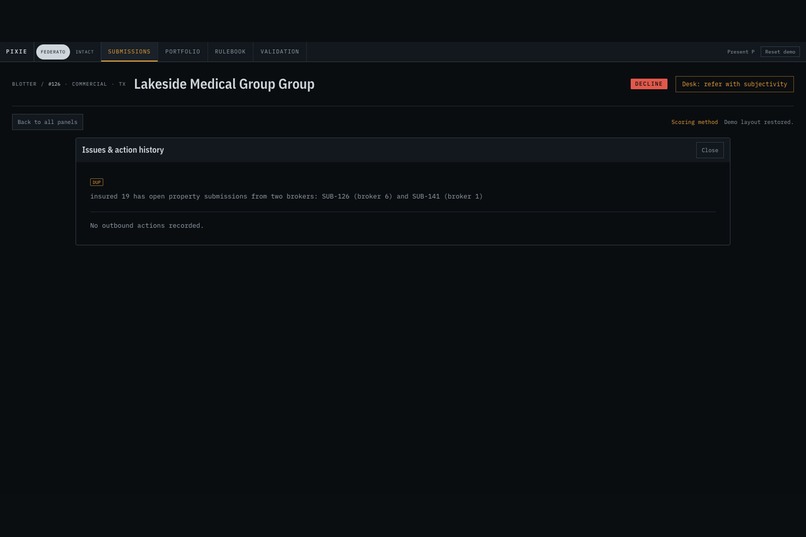Click Back to all panels
Image resolution: width=806 pixels, height=537 pixels.
tap(47, 122)
